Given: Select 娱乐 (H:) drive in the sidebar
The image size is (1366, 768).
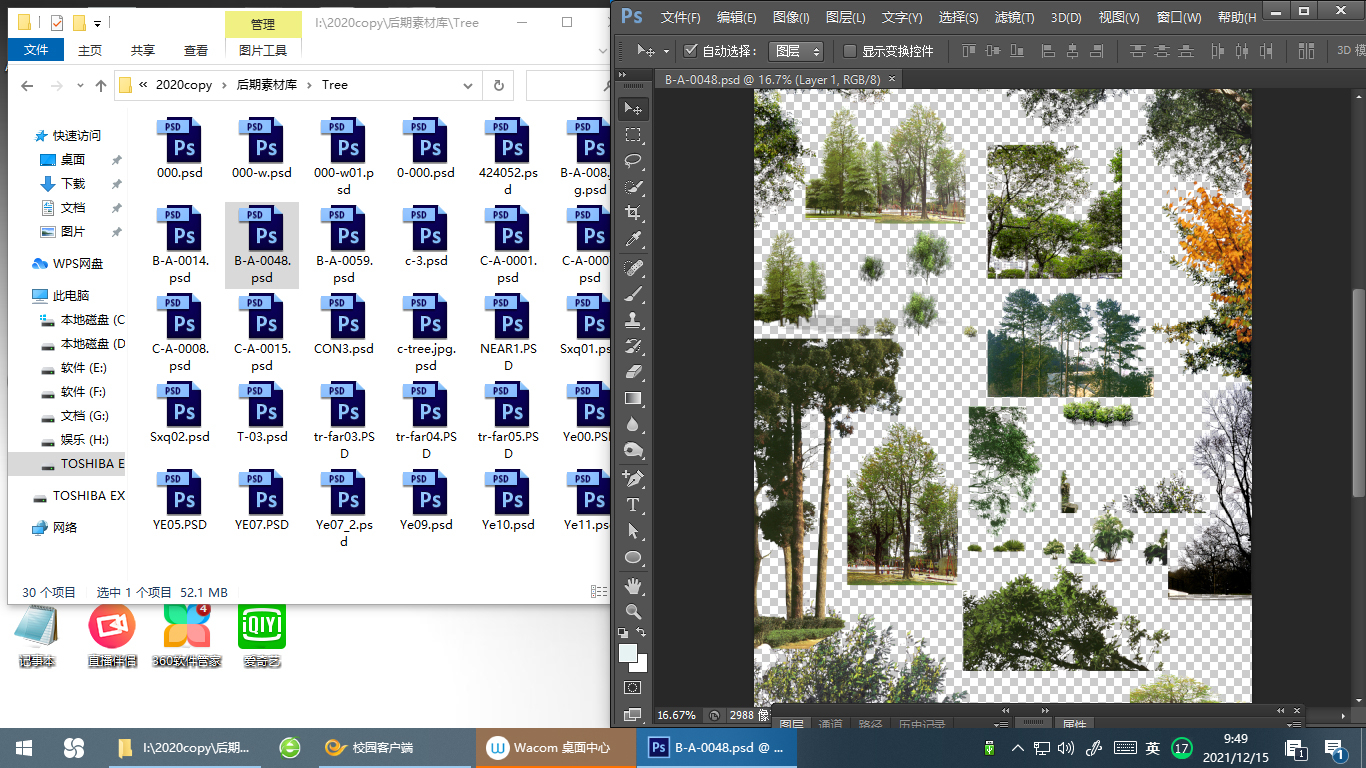Looking at the screenshot, I should pyautogui.click(x=85, y=439).
